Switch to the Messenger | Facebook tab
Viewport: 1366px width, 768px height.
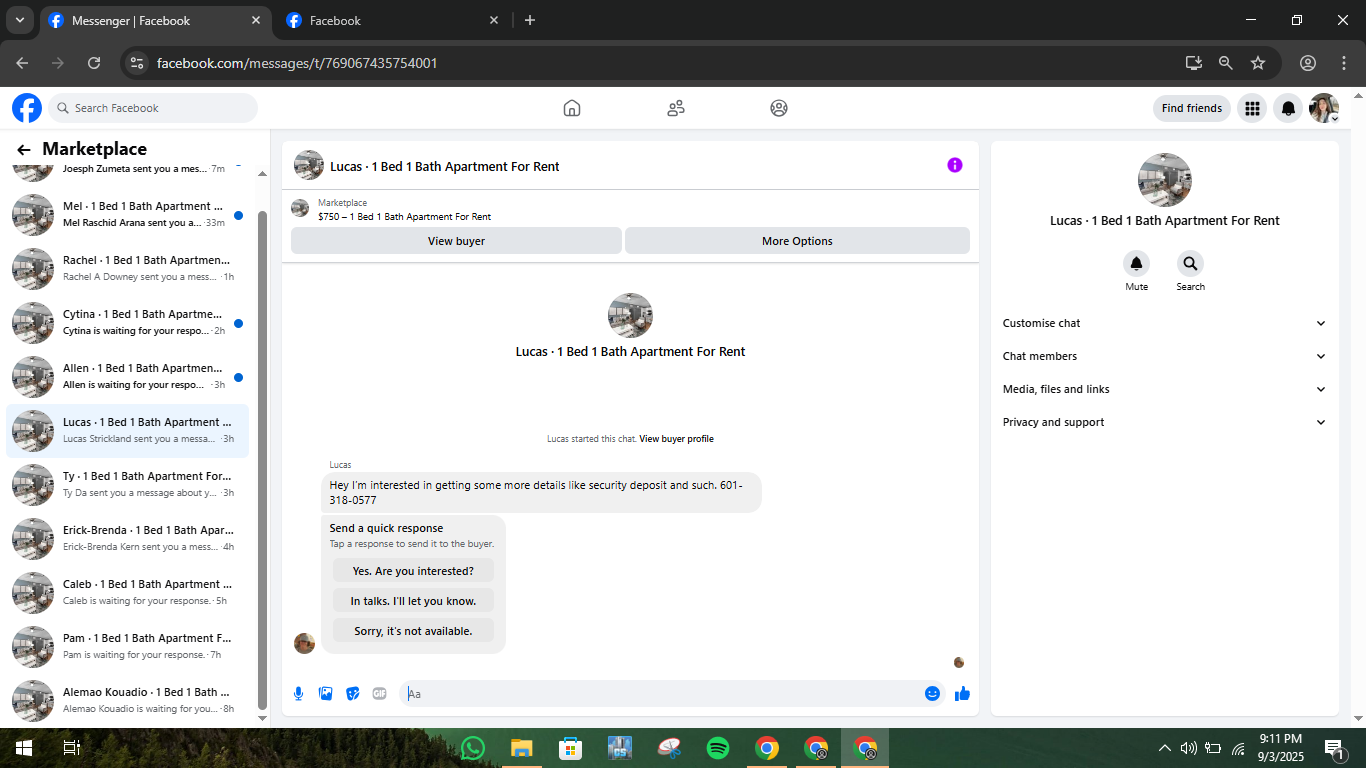(154, 20)
